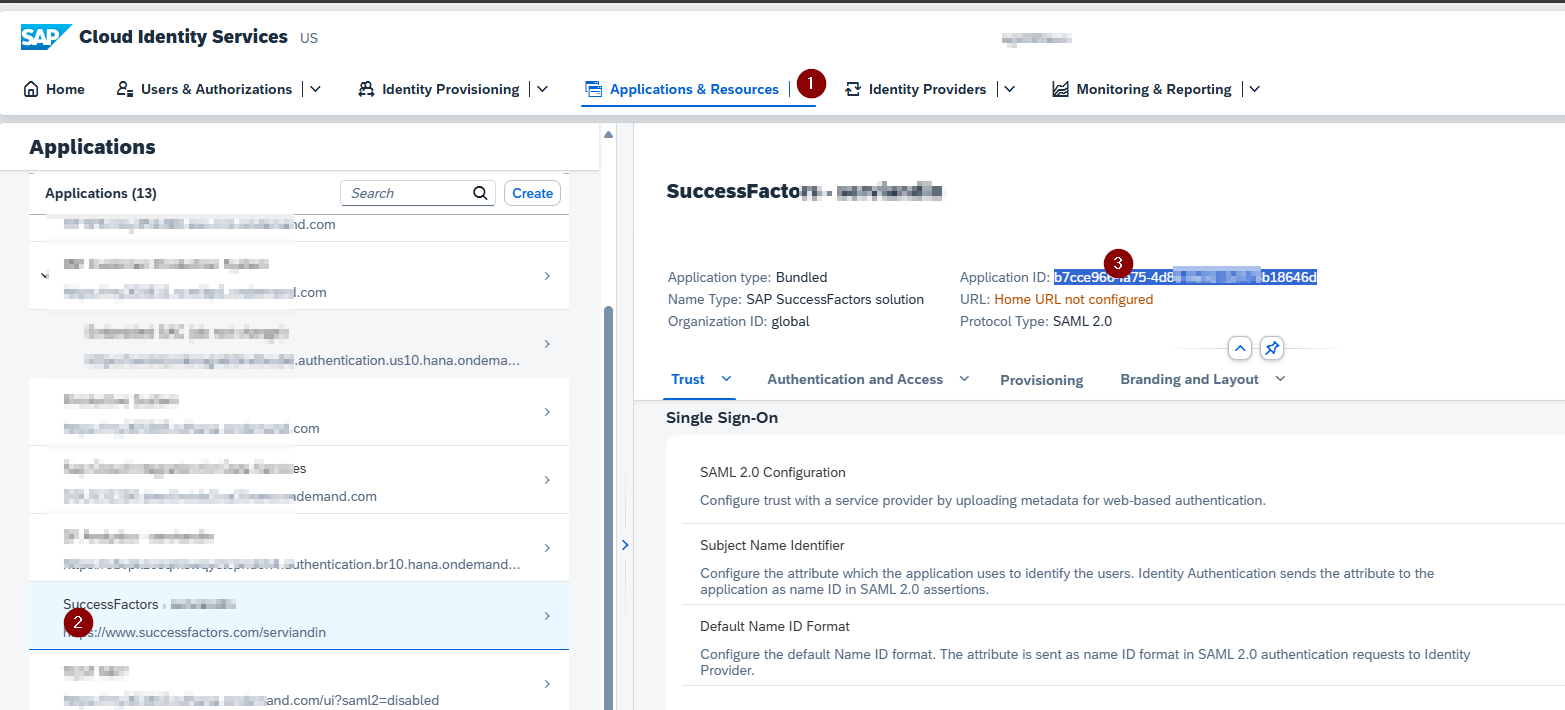Click the SAP logo
The width and height of the screenshot is (1565, 710).
click(46, 37)
